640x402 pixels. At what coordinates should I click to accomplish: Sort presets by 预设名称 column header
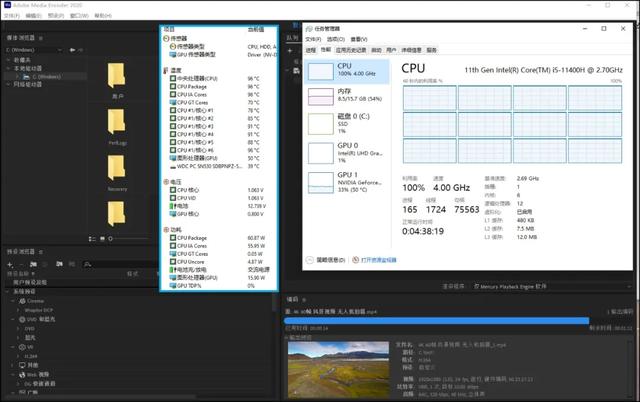[20, 274]
